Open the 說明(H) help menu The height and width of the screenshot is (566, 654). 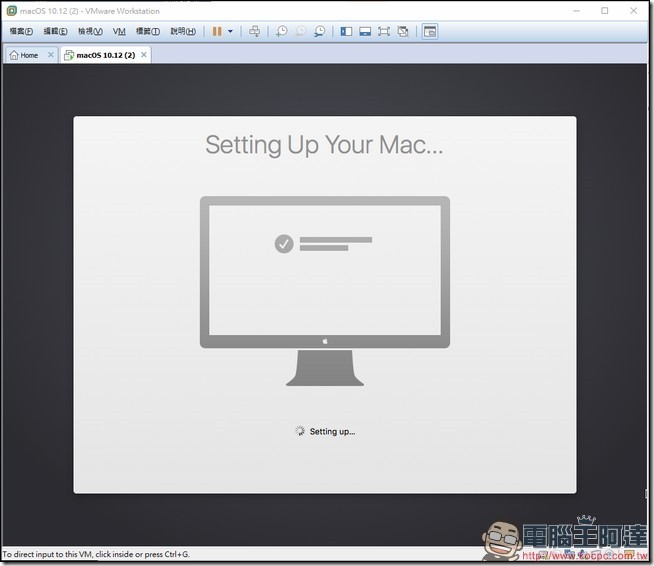pos(183,31)
